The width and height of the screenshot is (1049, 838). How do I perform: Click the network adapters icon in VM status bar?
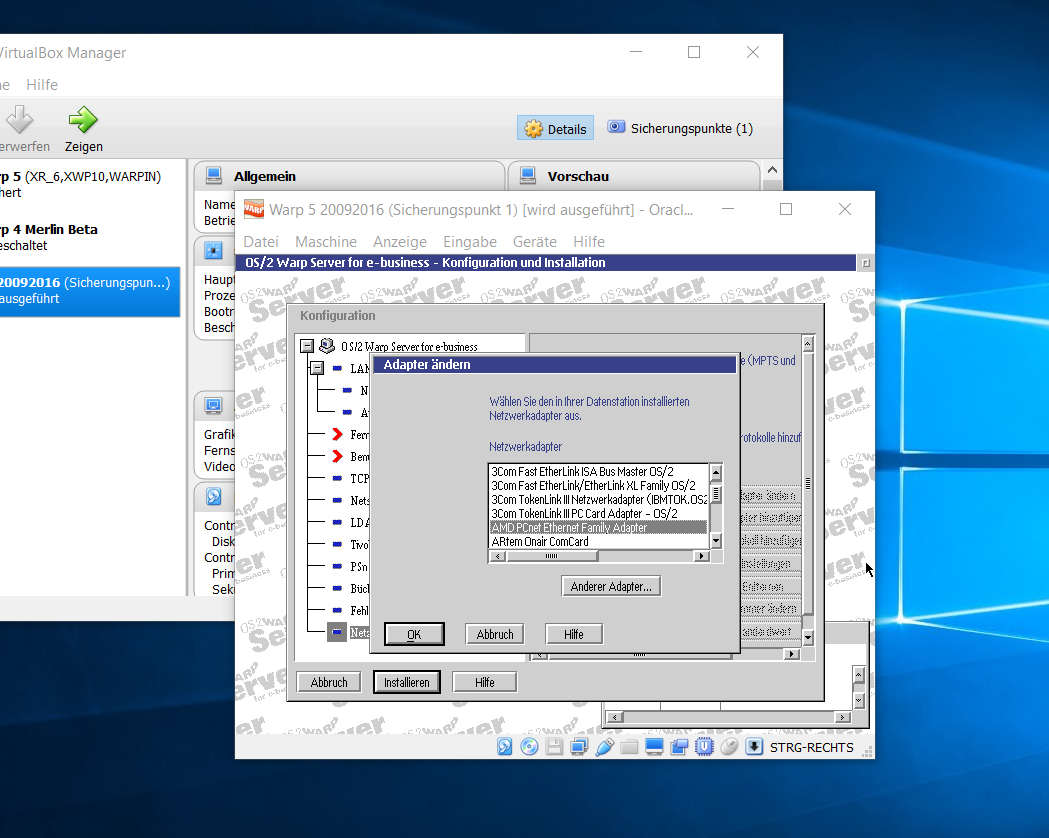[x=579, y=746]
